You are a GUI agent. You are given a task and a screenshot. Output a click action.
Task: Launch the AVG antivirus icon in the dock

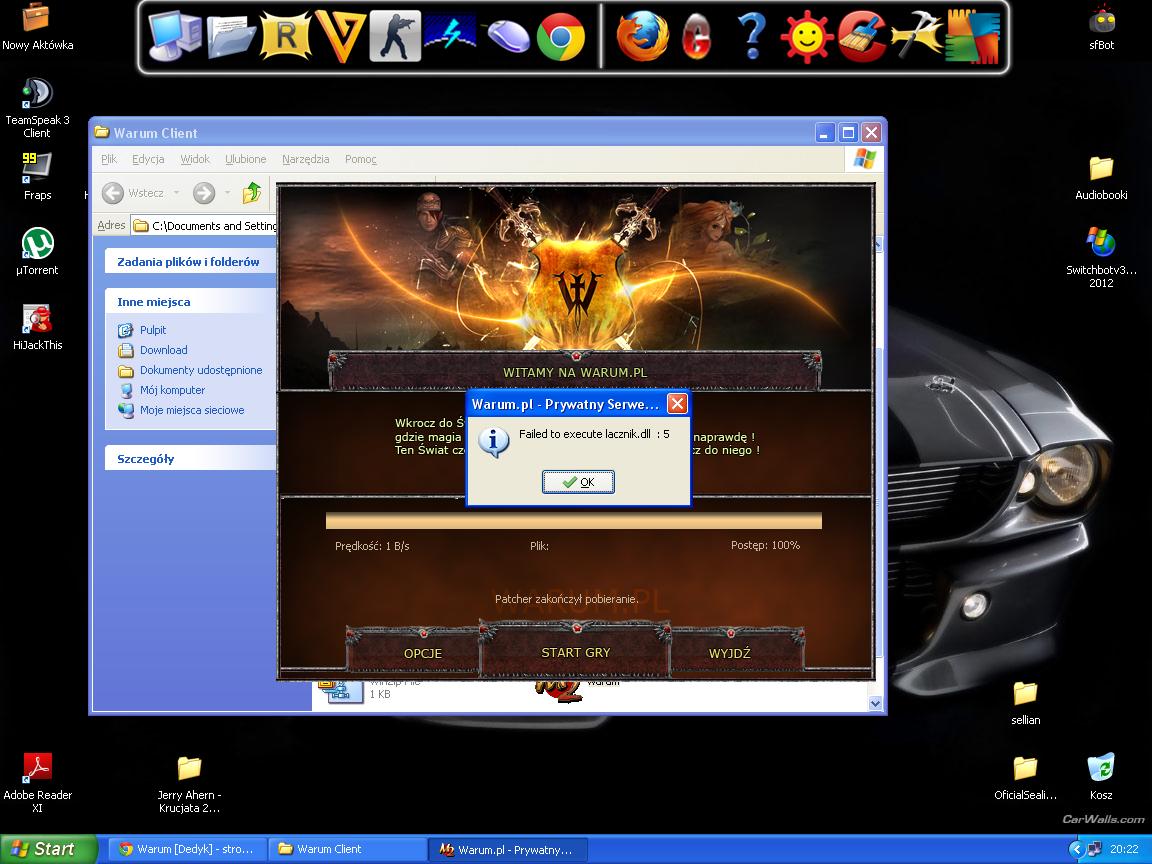click(x=972, y=36)
